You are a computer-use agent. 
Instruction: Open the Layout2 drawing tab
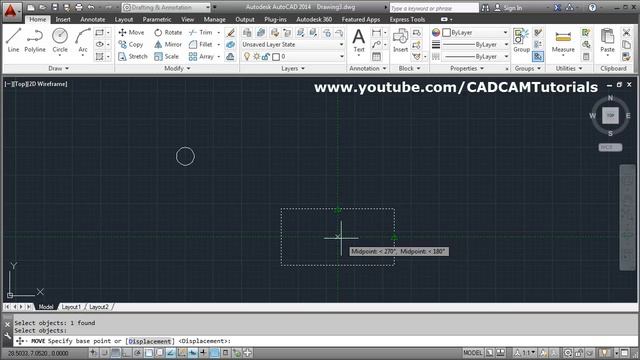tap(99, 307)
